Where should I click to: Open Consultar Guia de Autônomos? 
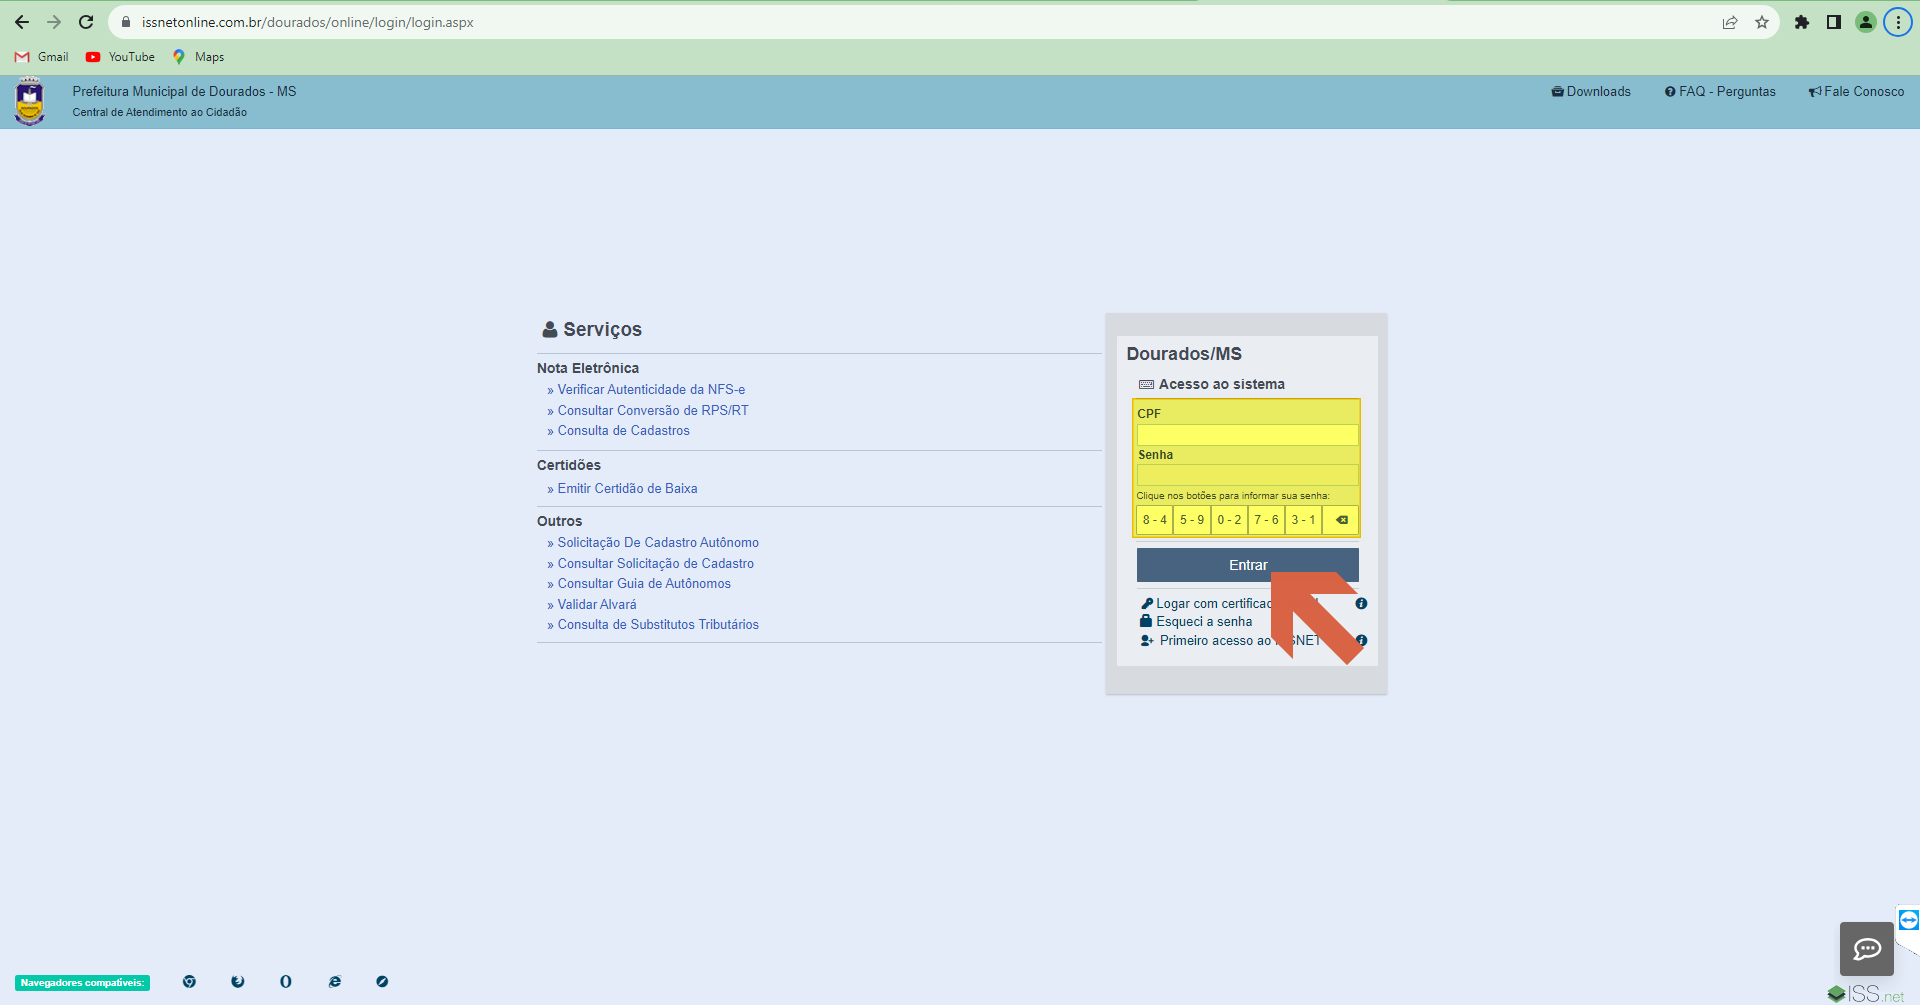(644, 584)
